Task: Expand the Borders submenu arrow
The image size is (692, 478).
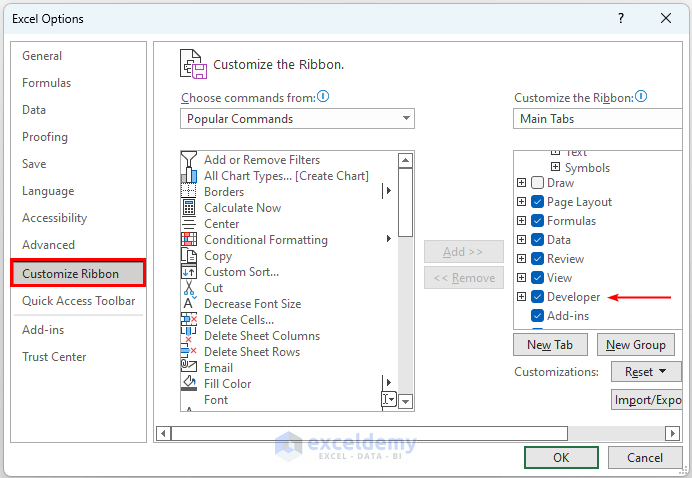Action: coord(388,191)
